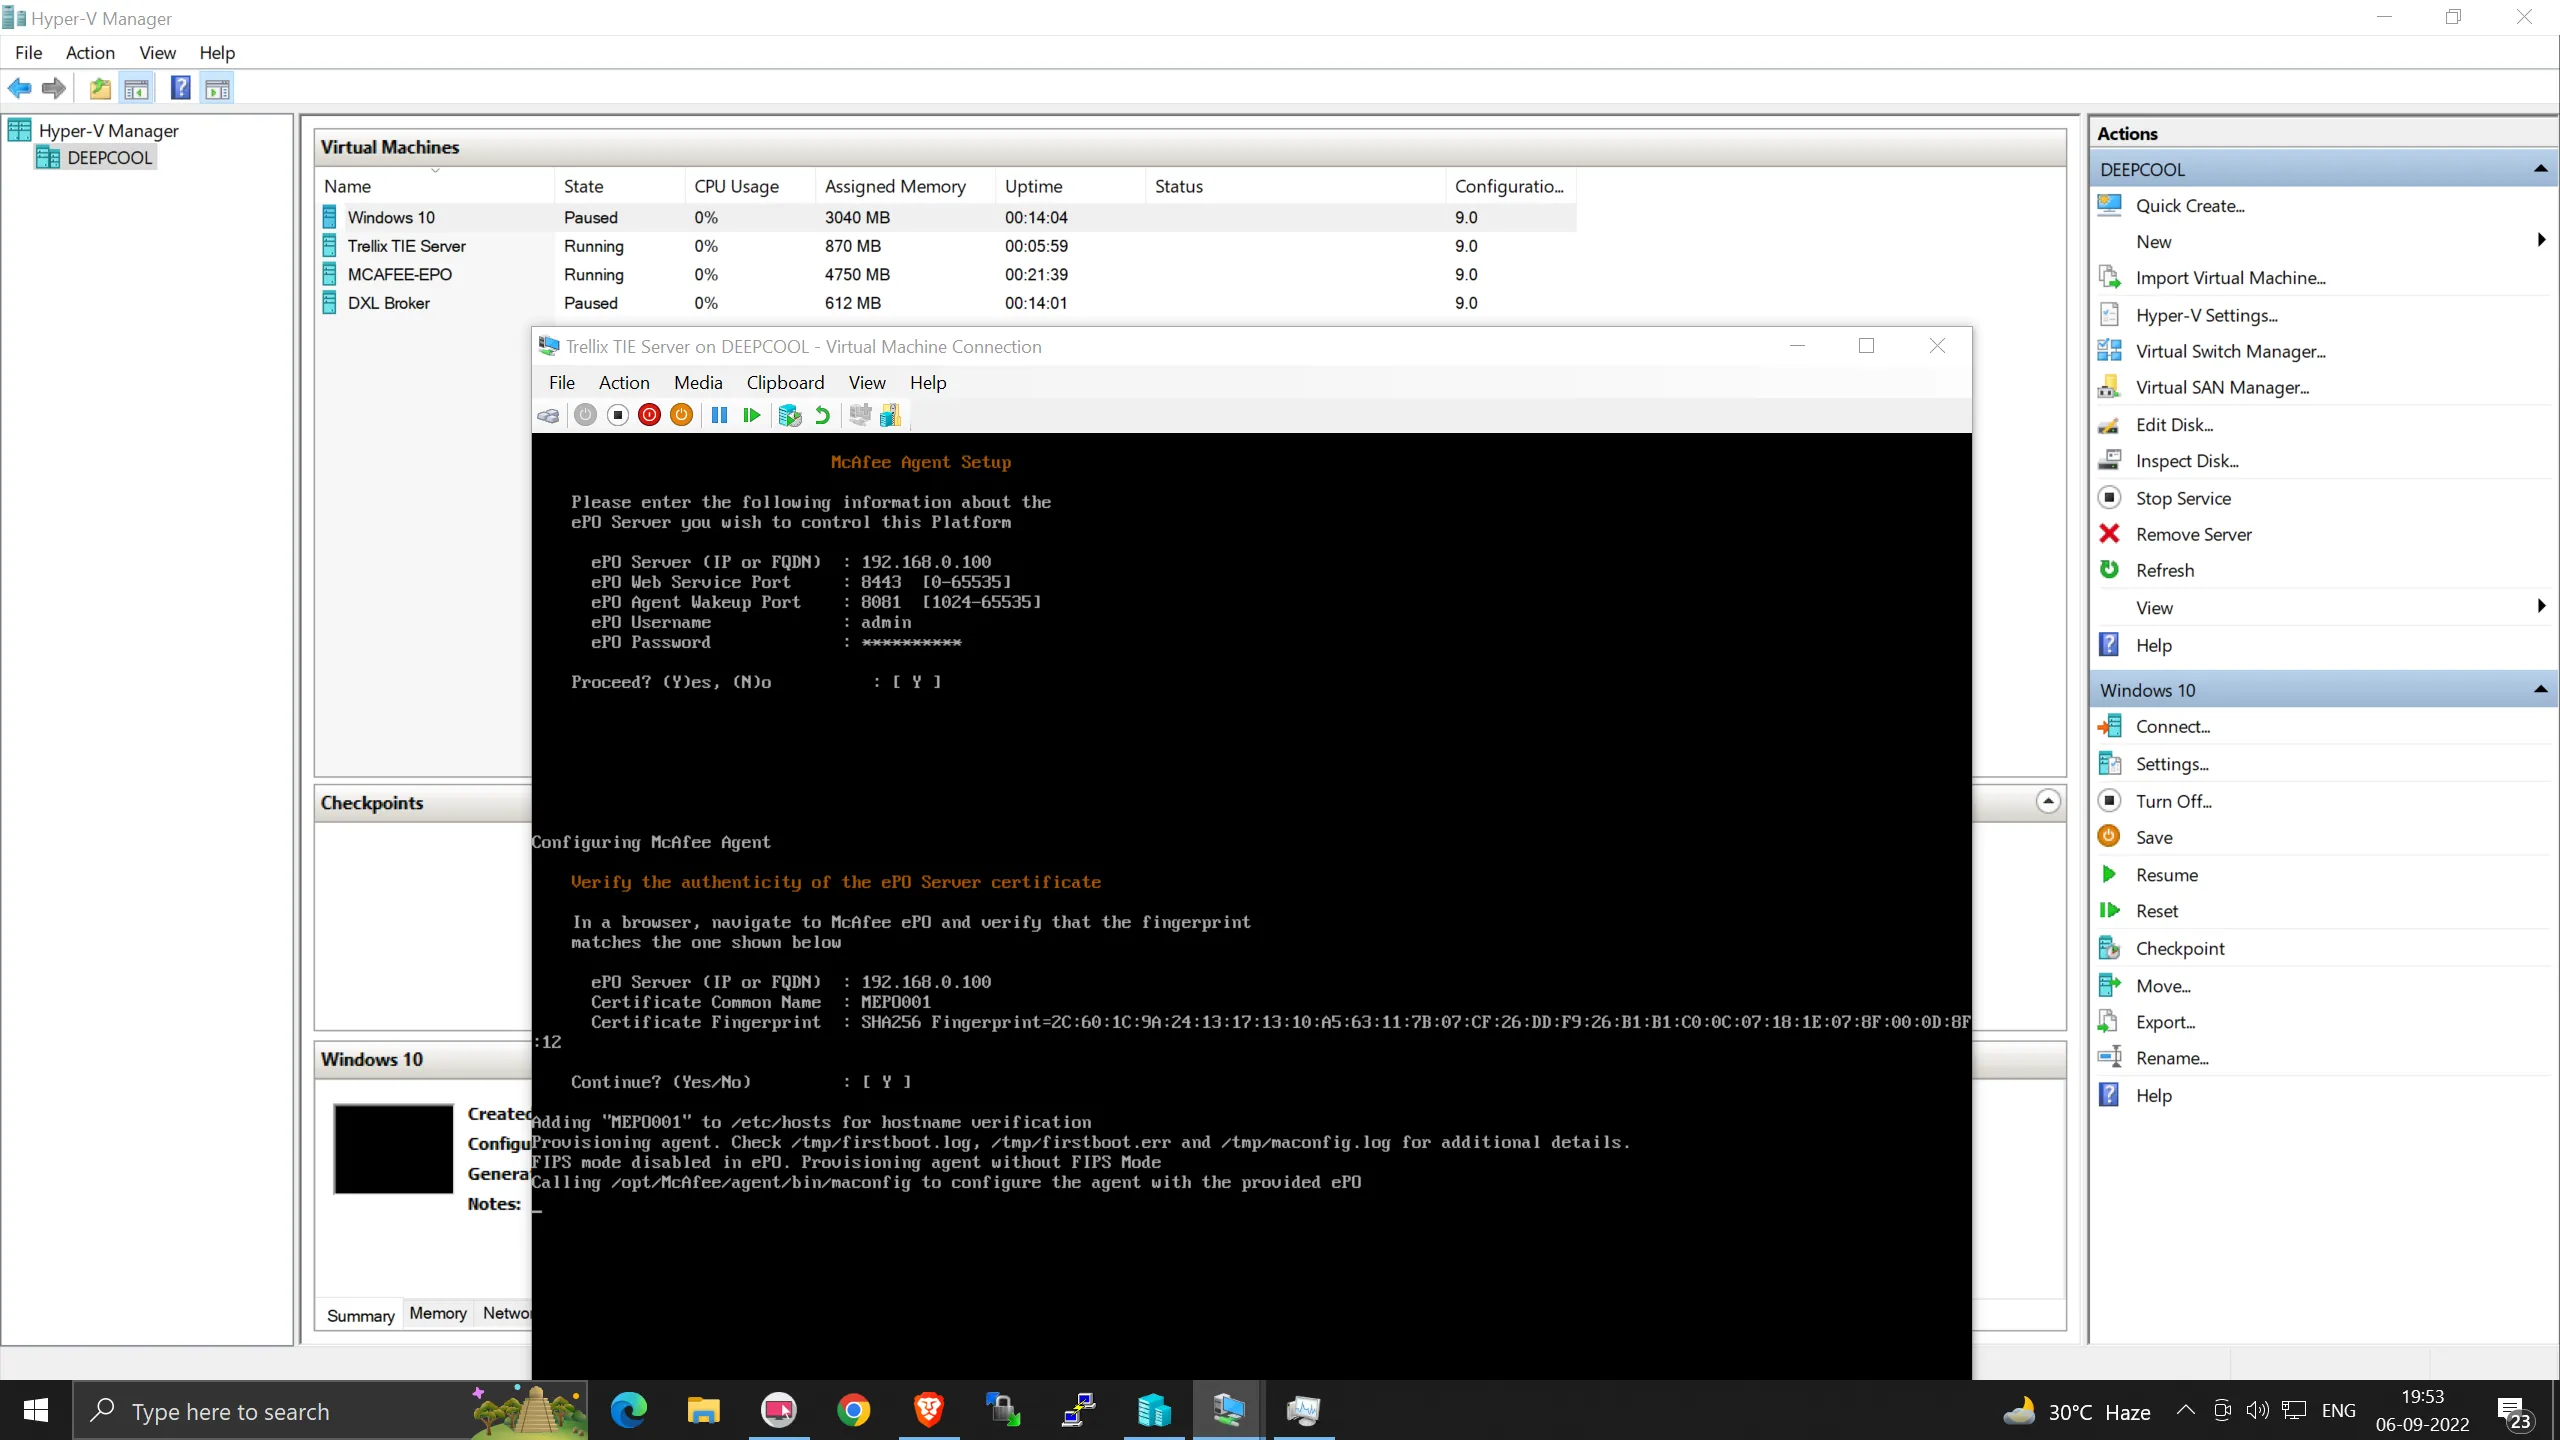Image resolution: width=2560 pixels, height=1440 pixels.
Task: Open View menu in Hyper-V Manager
Action: [157, 53]
